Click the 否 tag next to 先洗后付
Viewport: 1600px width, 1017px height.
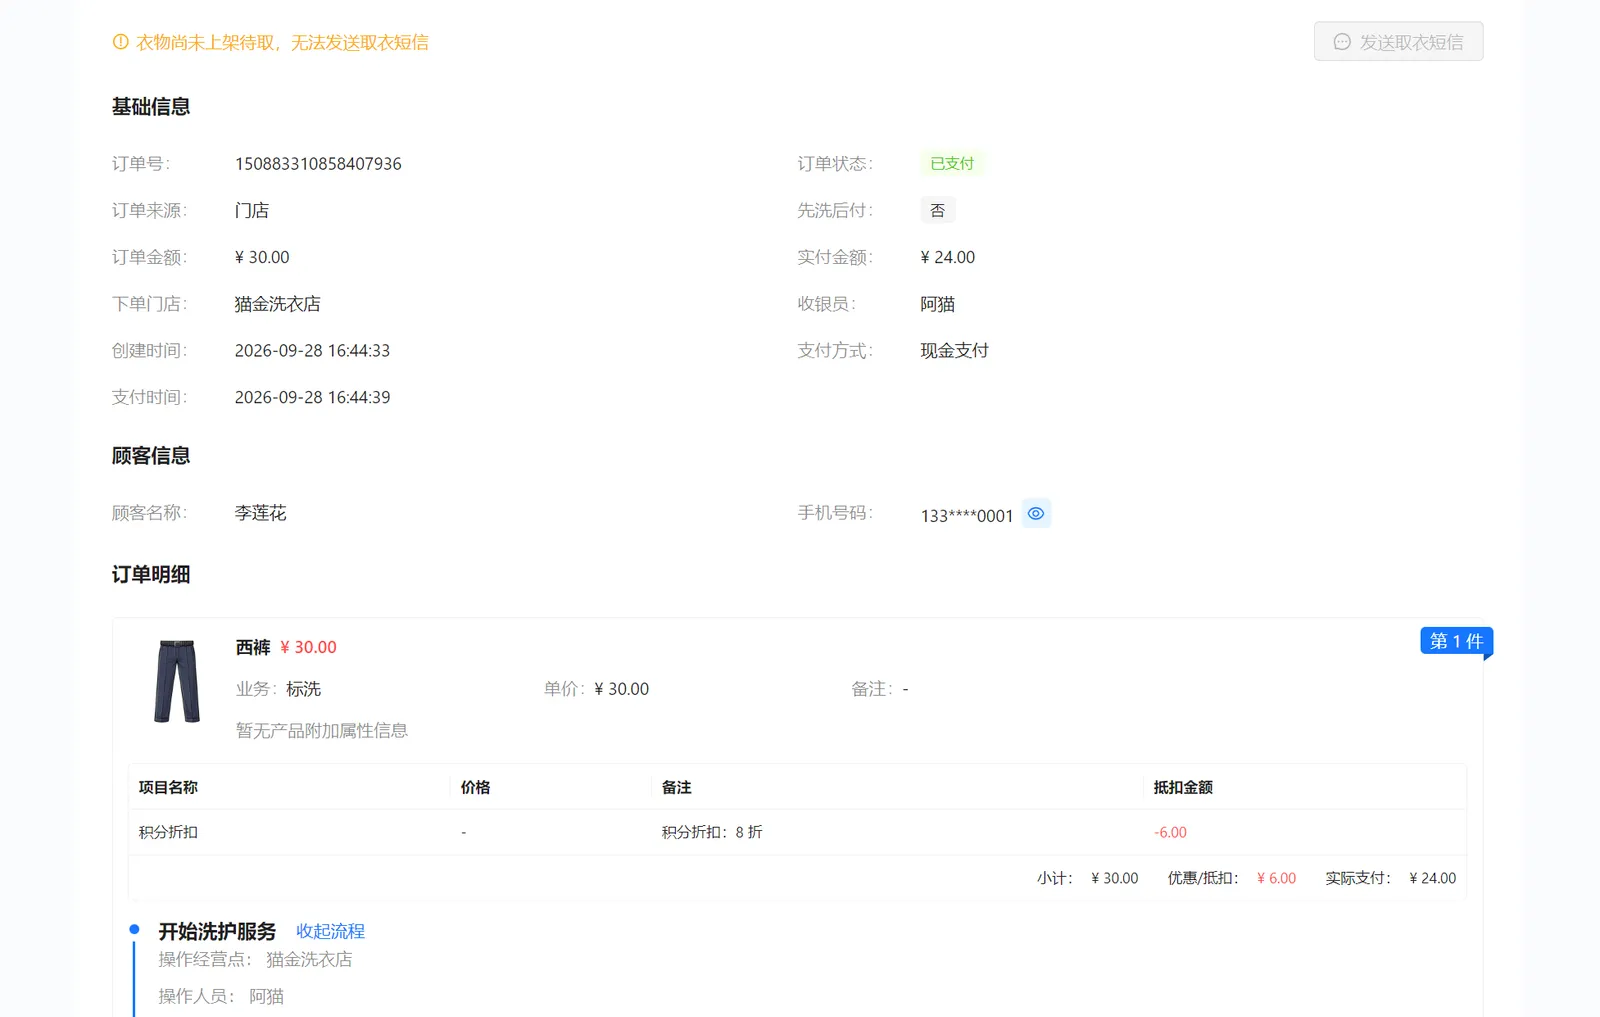(x=938, y=210)
